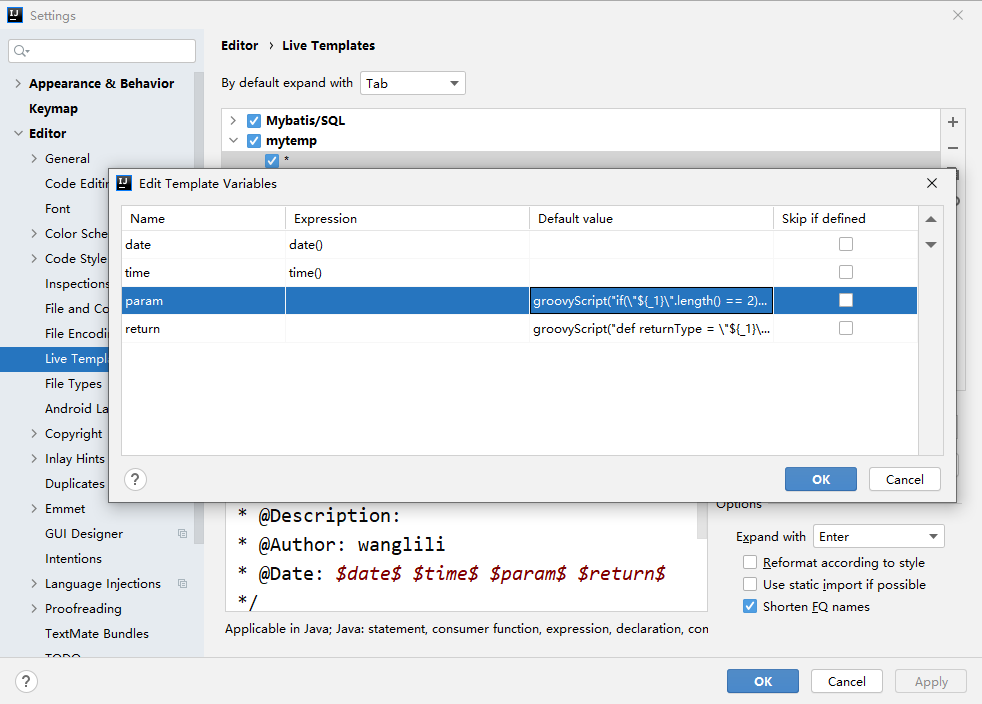This screenshot has width=982, height=704.
Task: Click the move variable up arrow
Action: (931, 220)
